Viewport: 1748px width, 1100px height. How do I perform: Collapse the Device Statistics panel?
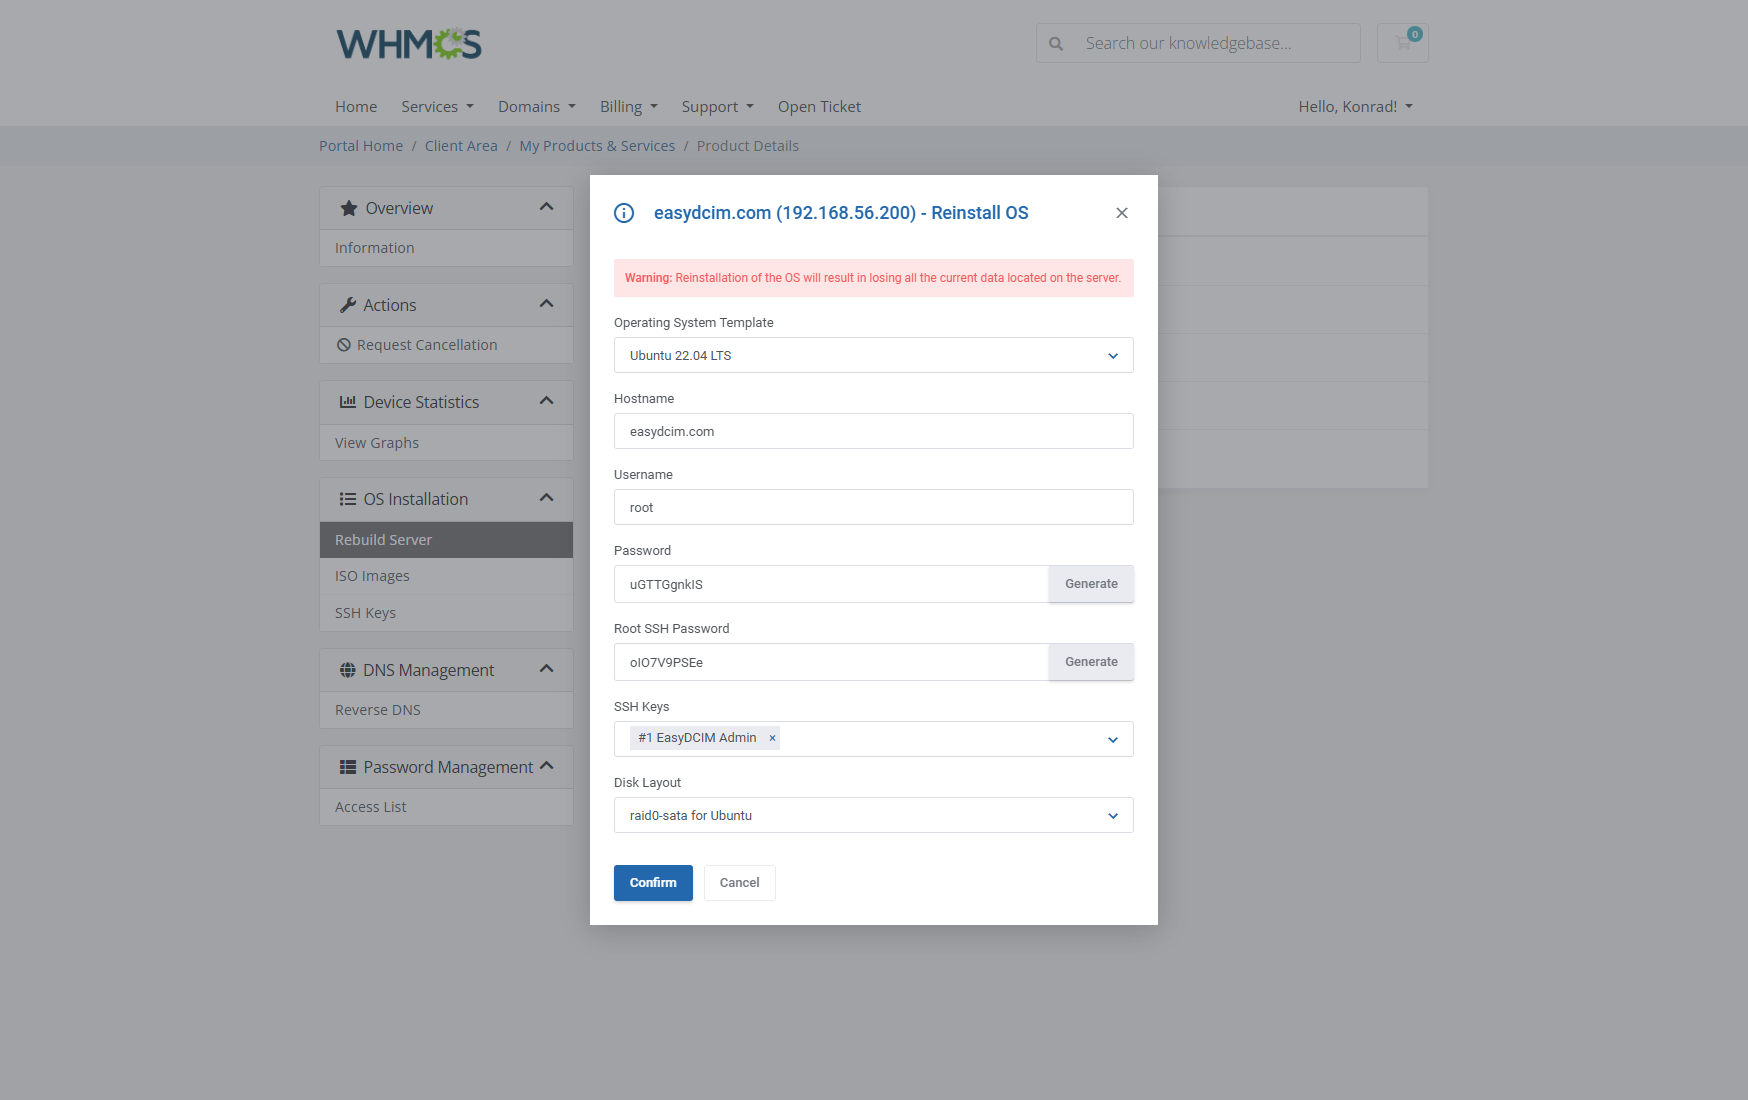pos(546,401)
